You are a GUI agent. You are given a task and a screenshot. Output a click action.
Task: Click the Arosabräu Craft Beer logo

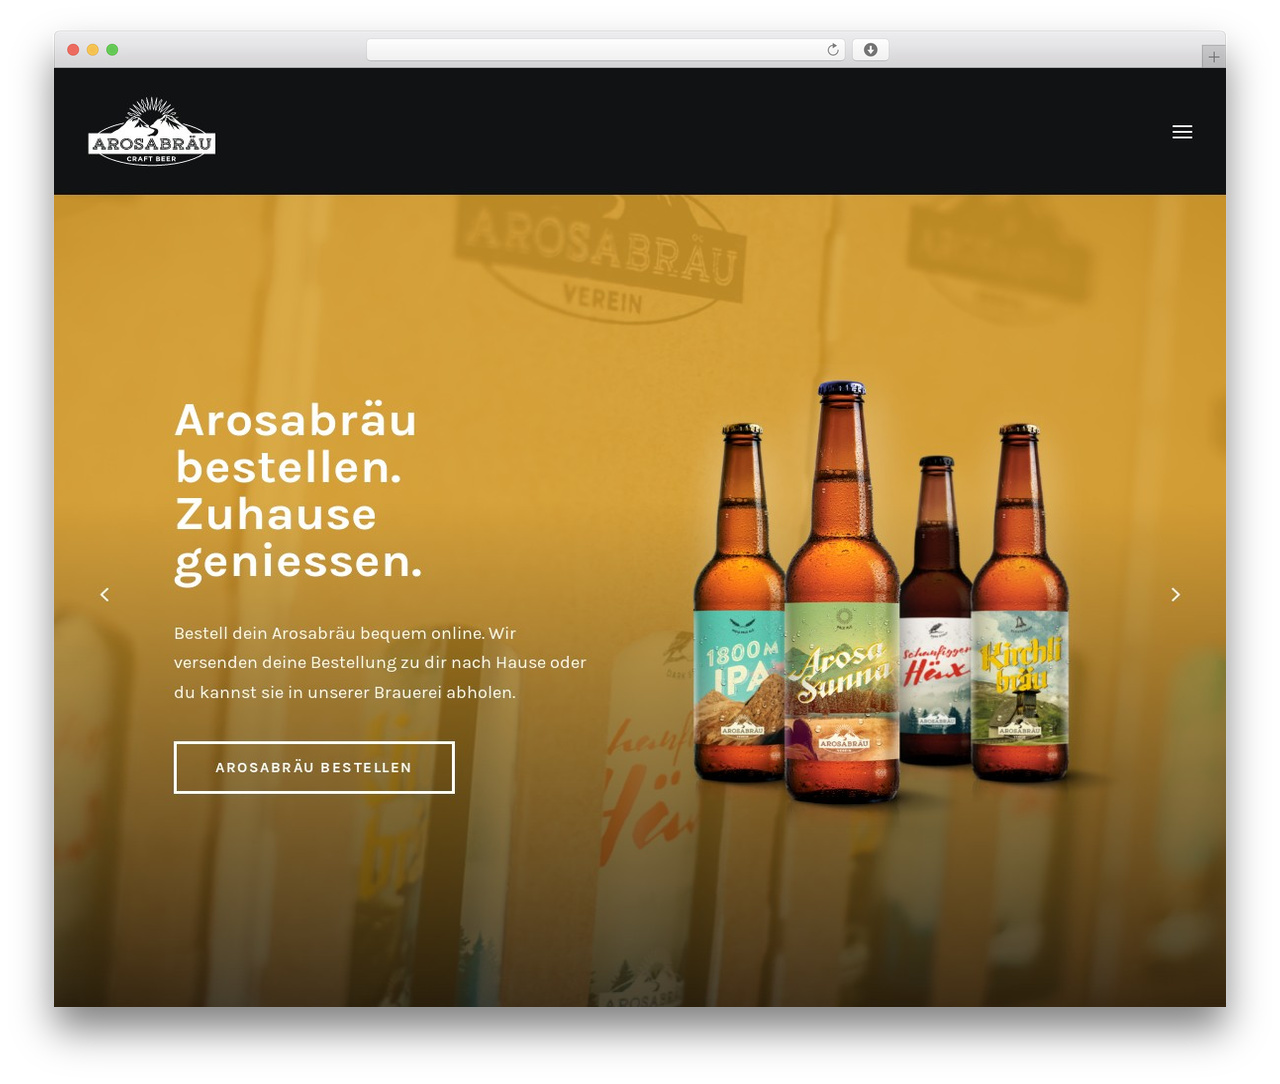pyautogui.click(x=152, y=131)
